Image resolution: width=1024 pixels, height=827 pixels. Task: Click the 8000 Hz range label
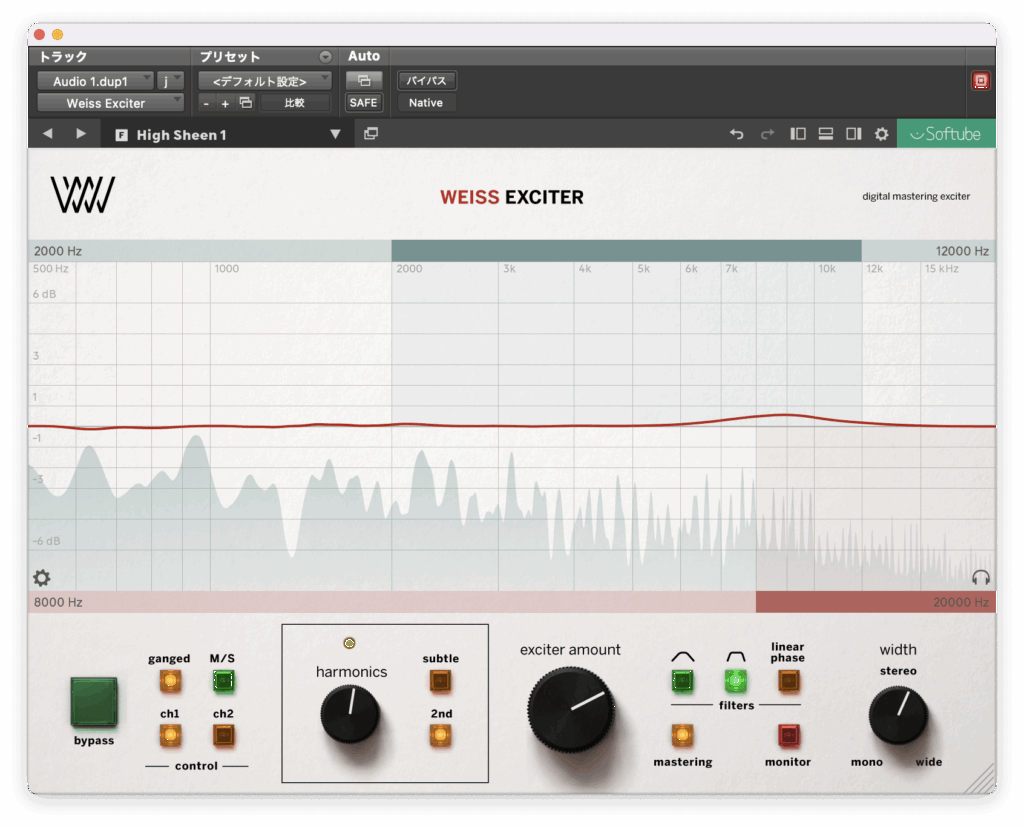(57, 602)
